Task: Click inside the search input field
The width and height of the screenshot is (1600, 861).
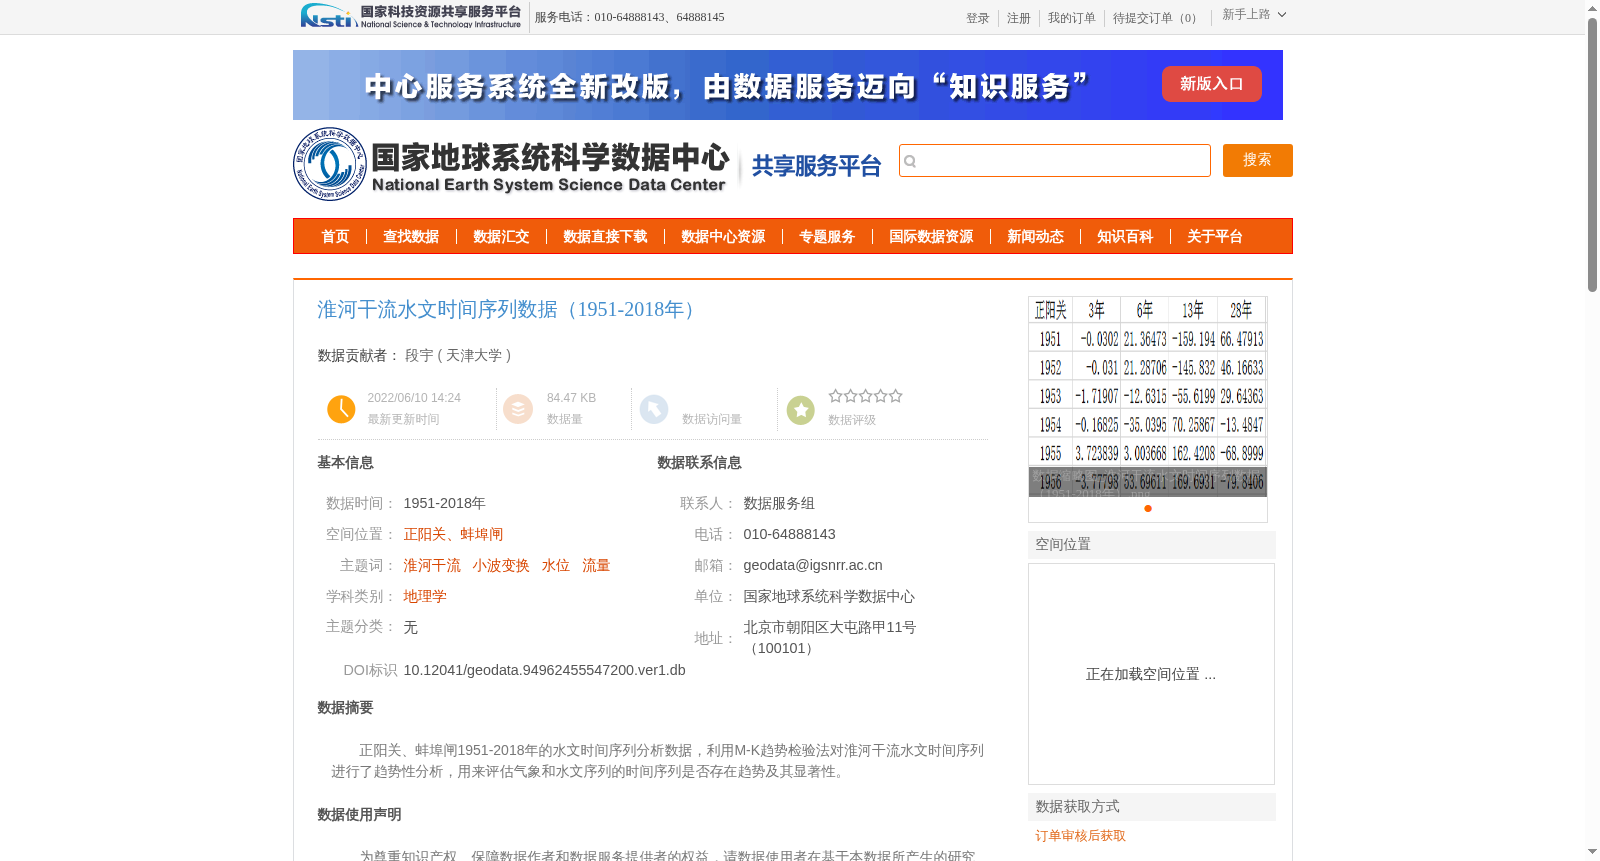Action: tap(1055, 161)
